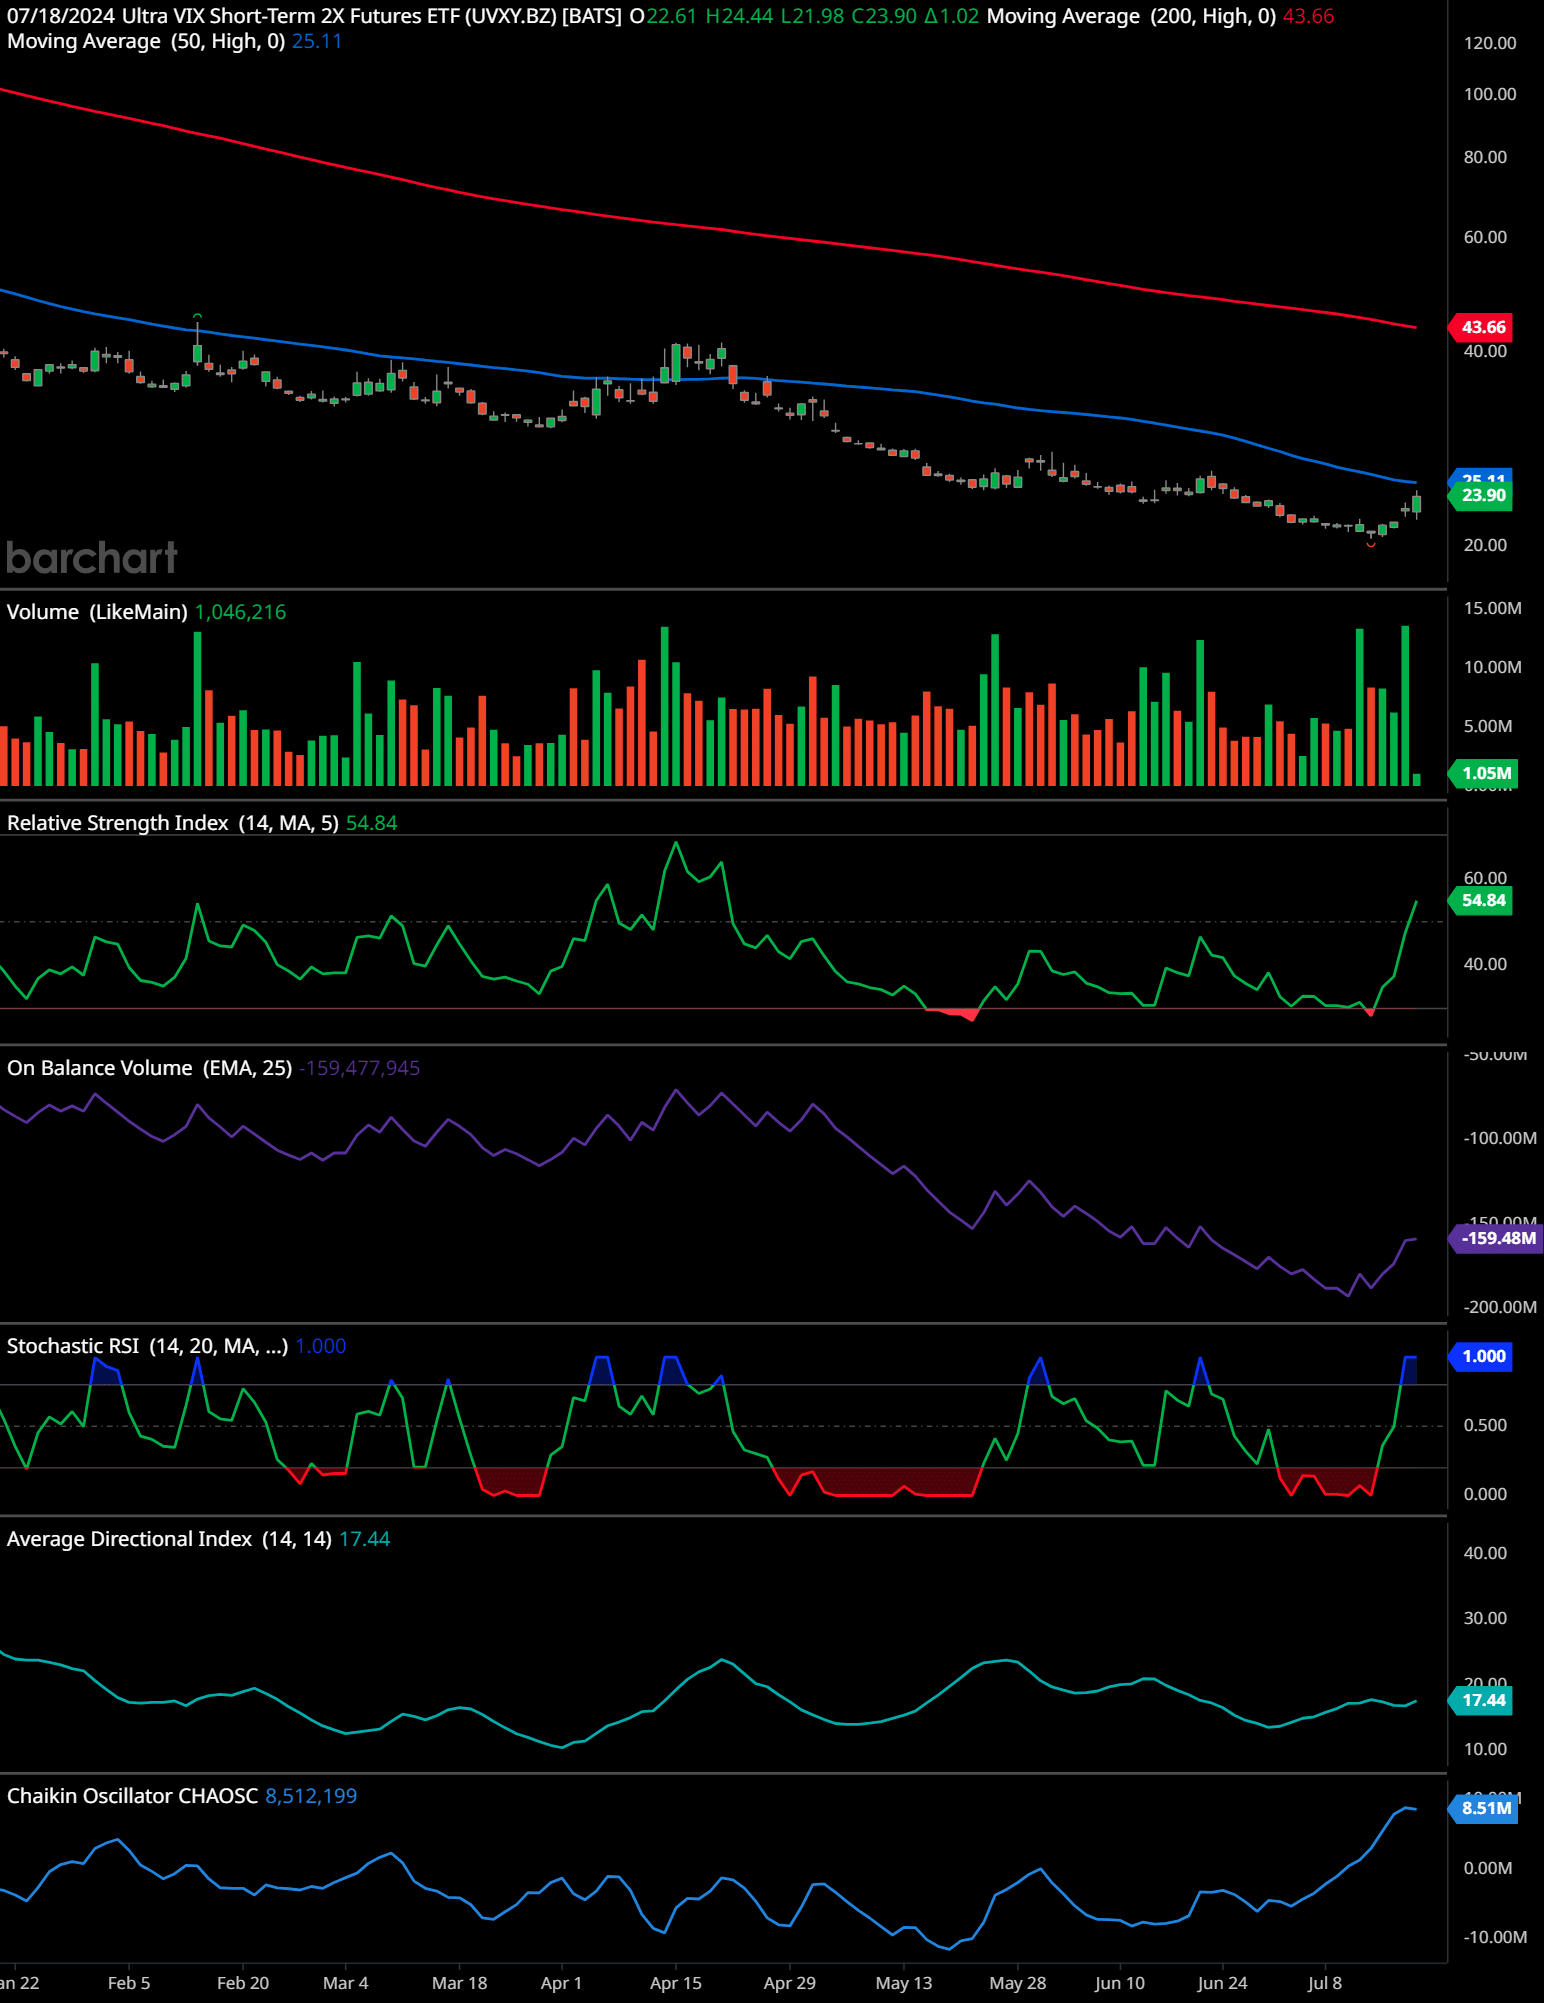Image resolution: width=1544 pixels, height=2003 pixels.
Task: Click the 80.00 price axis label
Action: point(1485,157)
